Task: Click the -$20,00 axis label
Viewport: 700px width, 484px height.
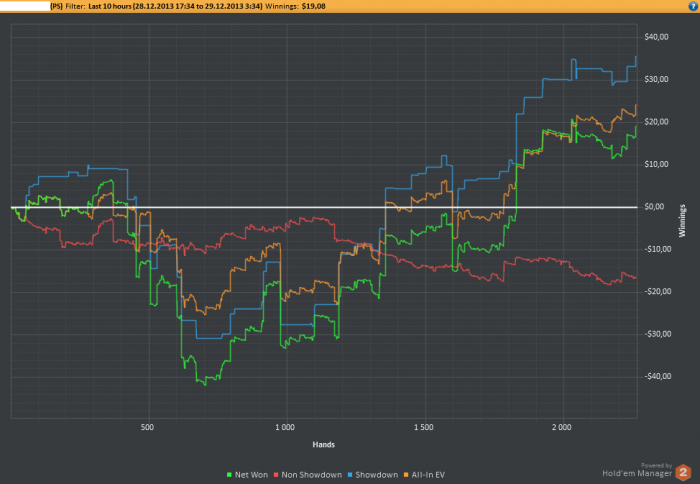Action: coord(658,292)
